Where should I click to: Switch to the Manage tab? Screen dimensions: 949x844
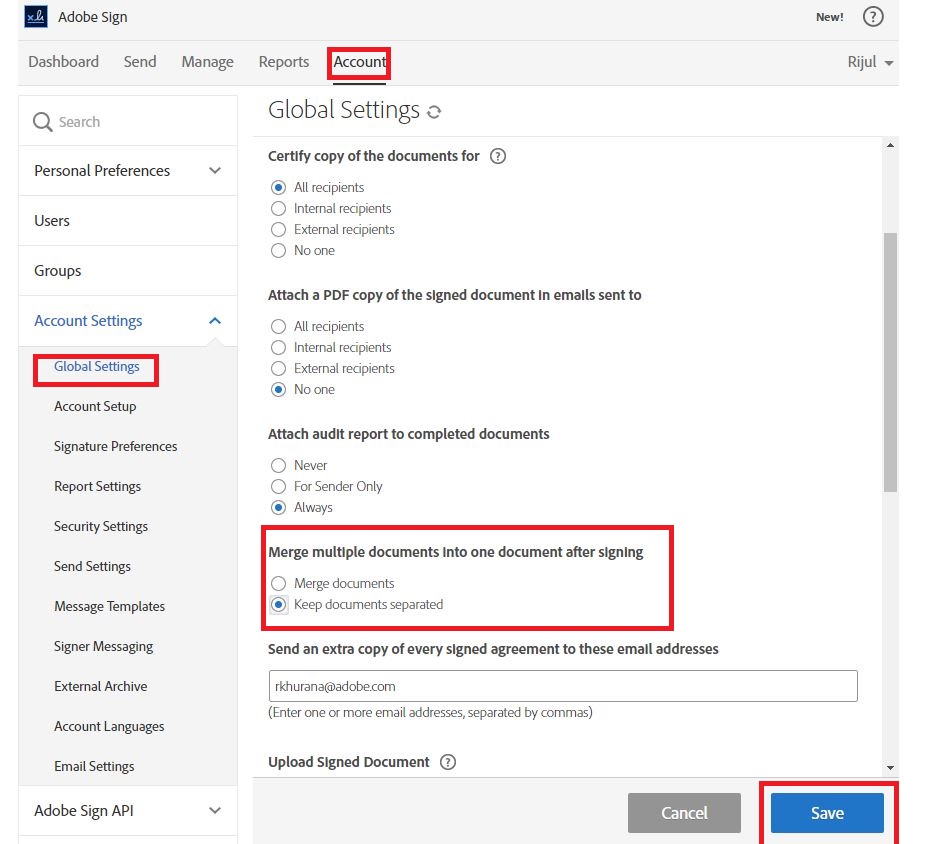point(206,61)
